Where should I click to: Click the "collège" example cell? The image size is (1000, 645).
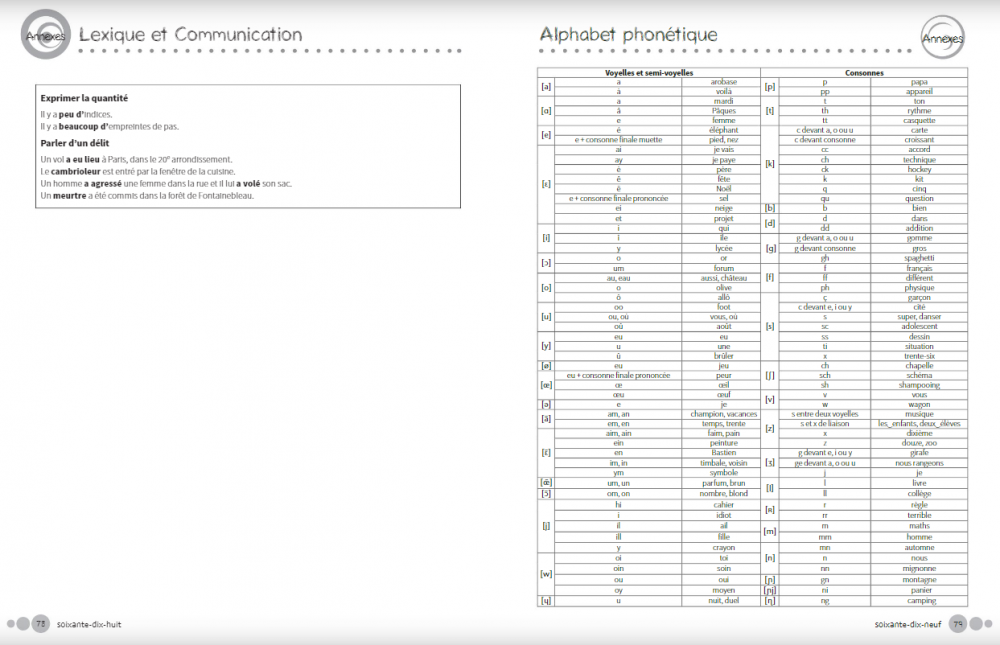pyautogui.click(x=919, y=493)
